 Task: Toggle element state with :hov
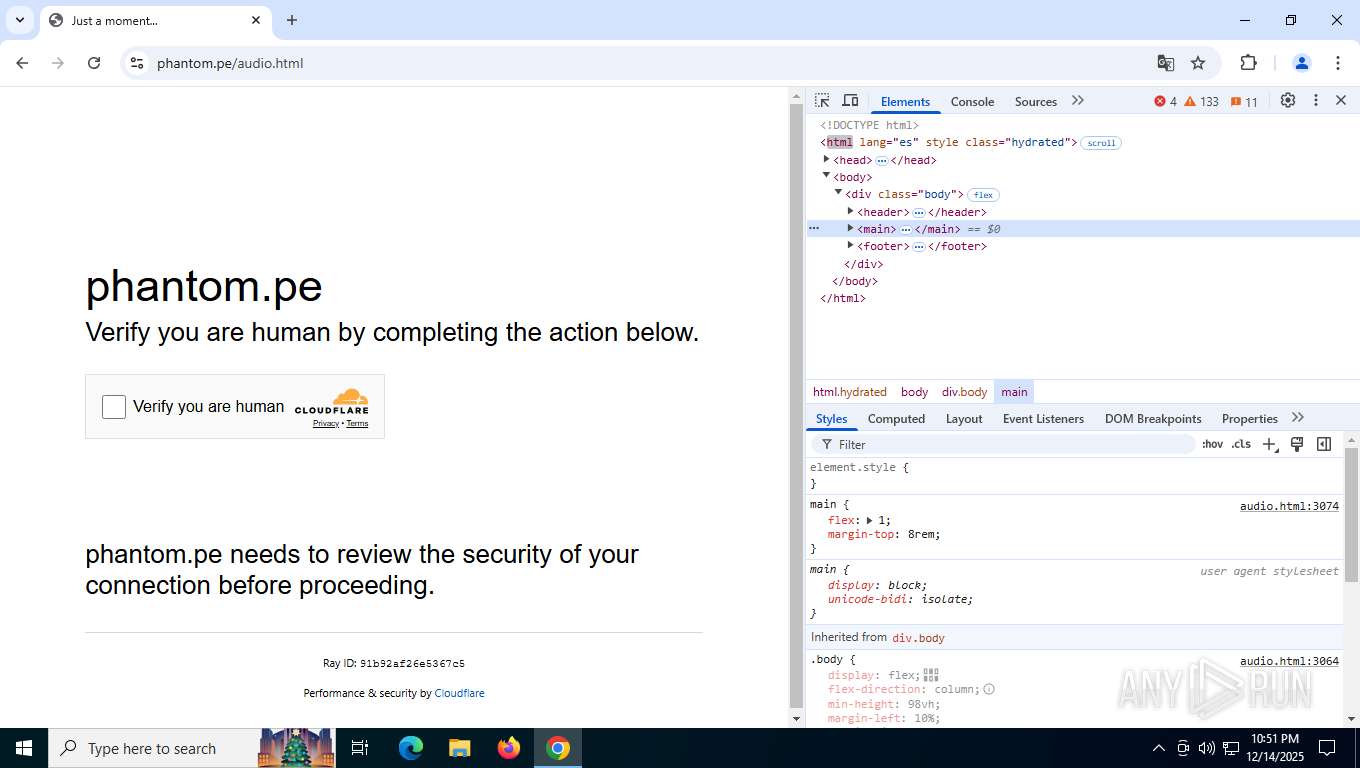[x=1212, y=445]
